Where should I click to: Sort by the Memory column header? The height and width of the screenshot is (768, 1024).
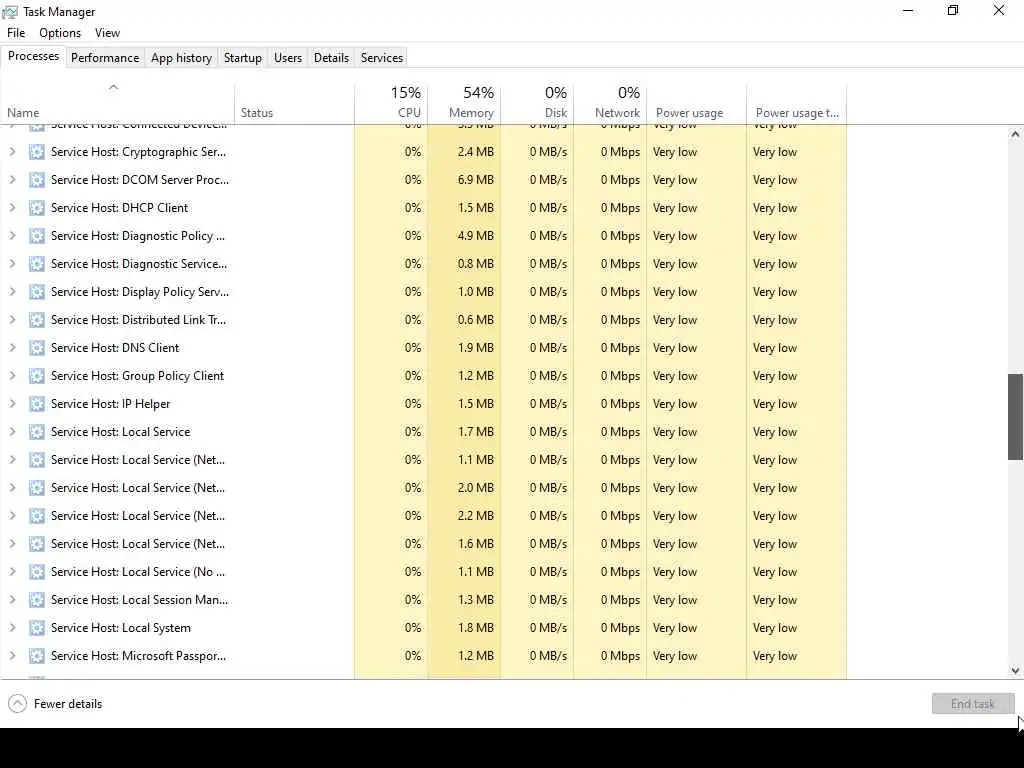click(464, 103)
